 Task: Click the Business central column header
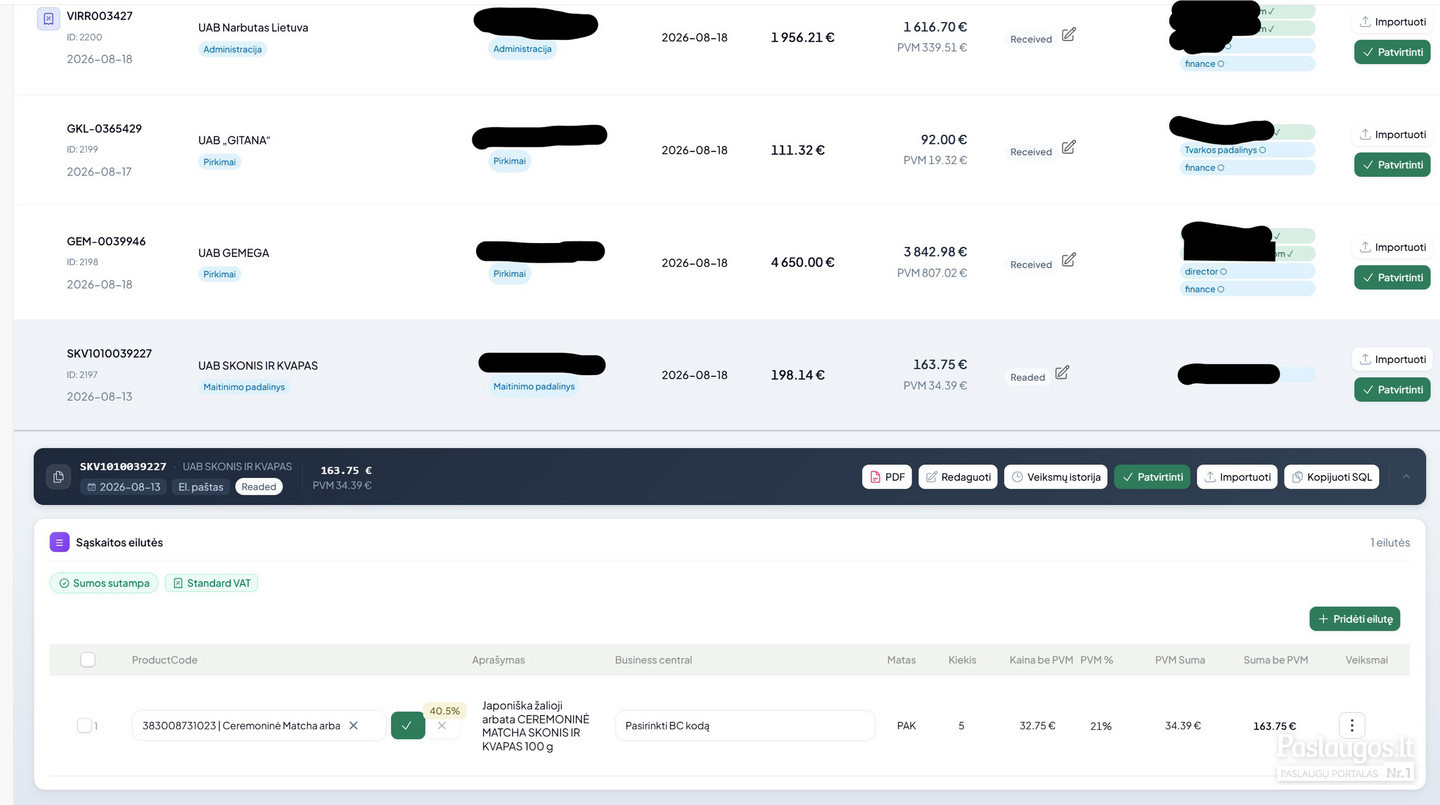coord(653,660)
